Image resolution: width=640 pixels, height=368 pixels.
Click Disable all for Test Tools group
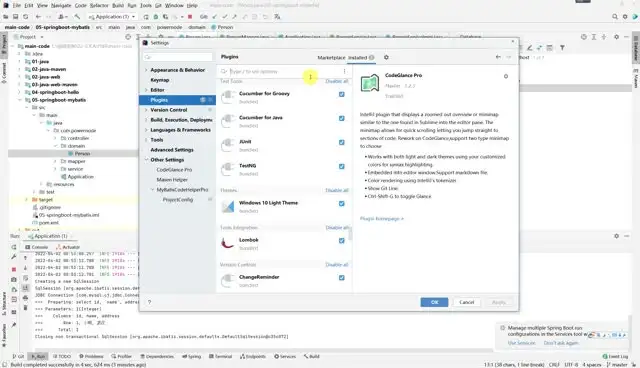[337, 81]
